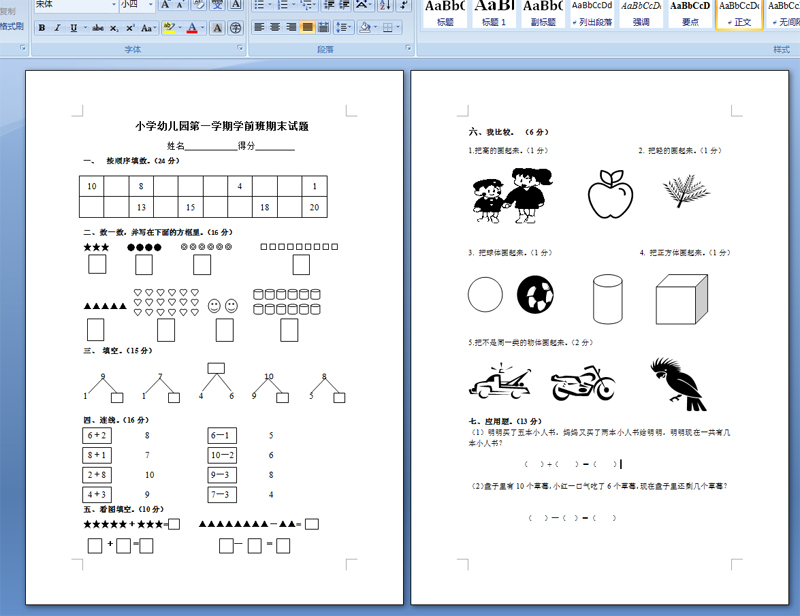Apply the 标题 1 style
Viewport: 800px width, 616px height.
[x=494, y=14]
